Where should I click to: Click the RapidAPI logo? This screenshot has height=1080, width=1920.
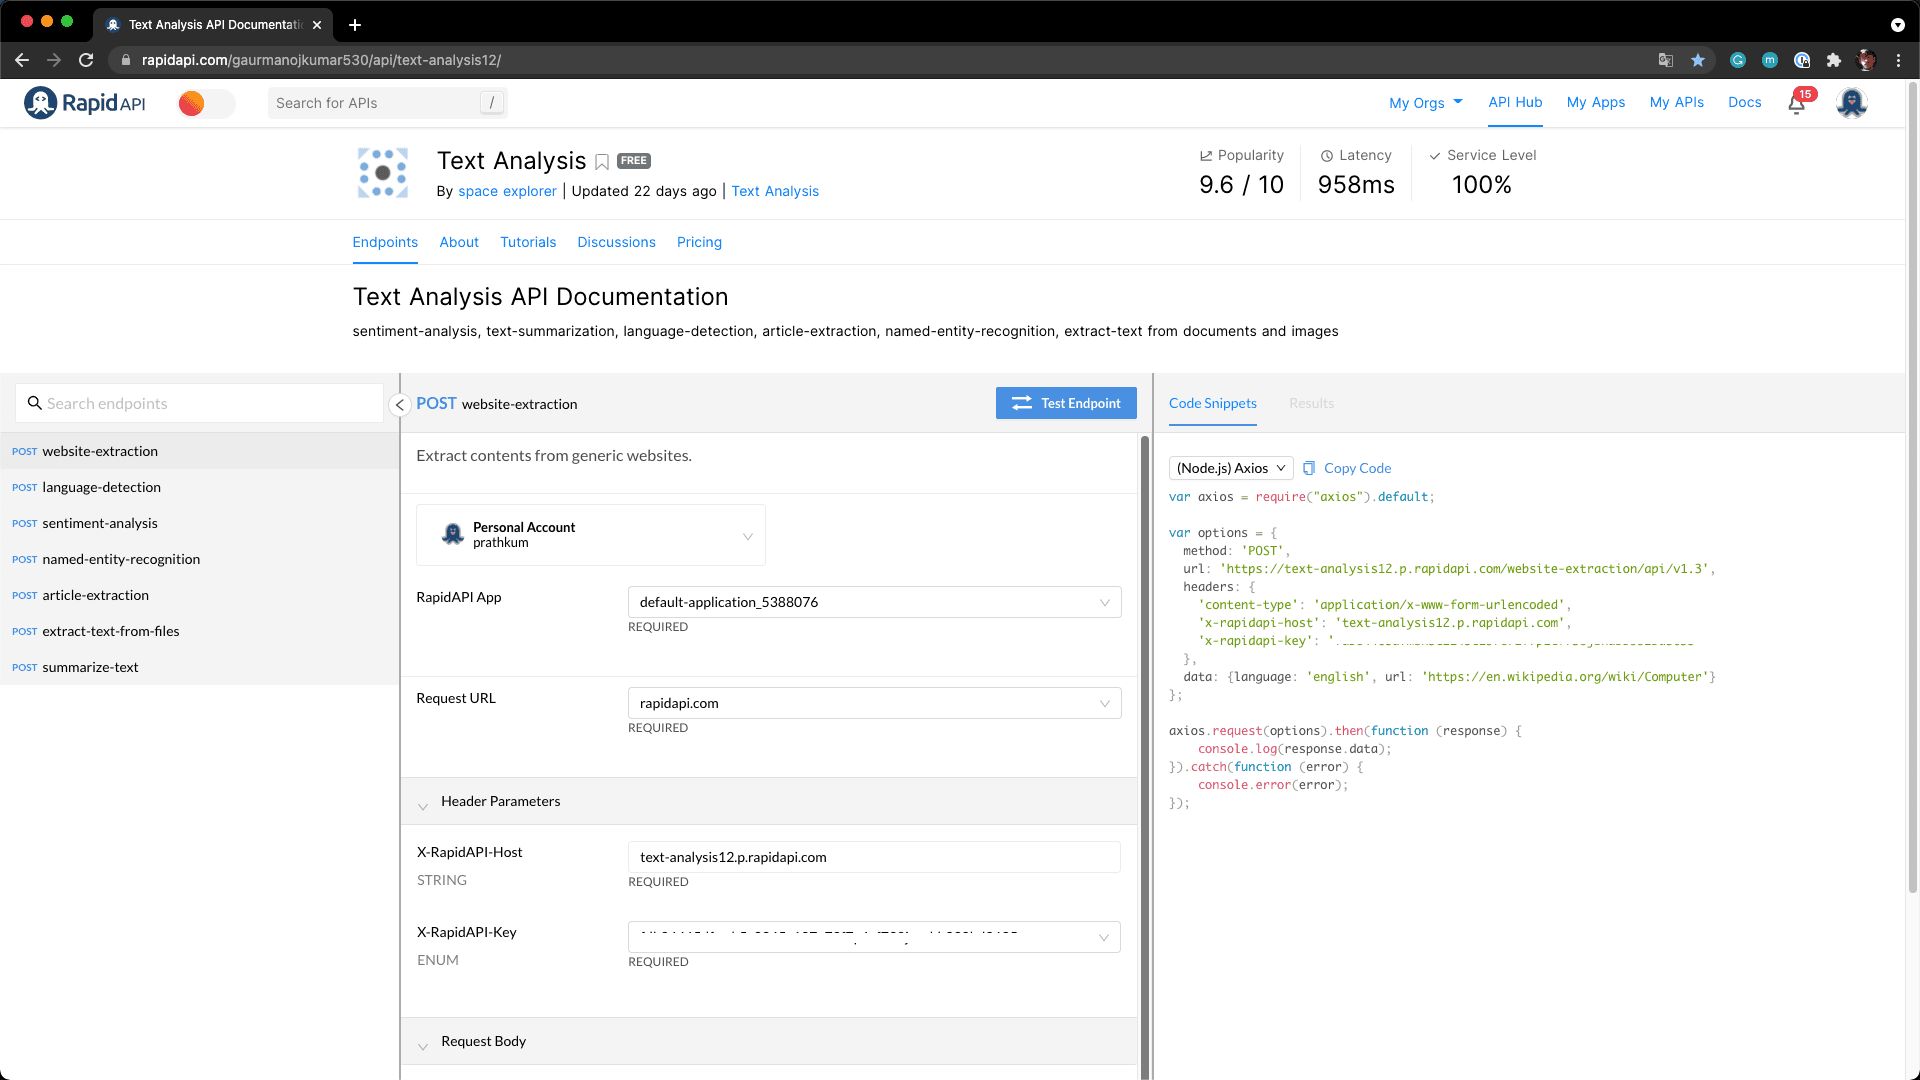click(85, 103)
